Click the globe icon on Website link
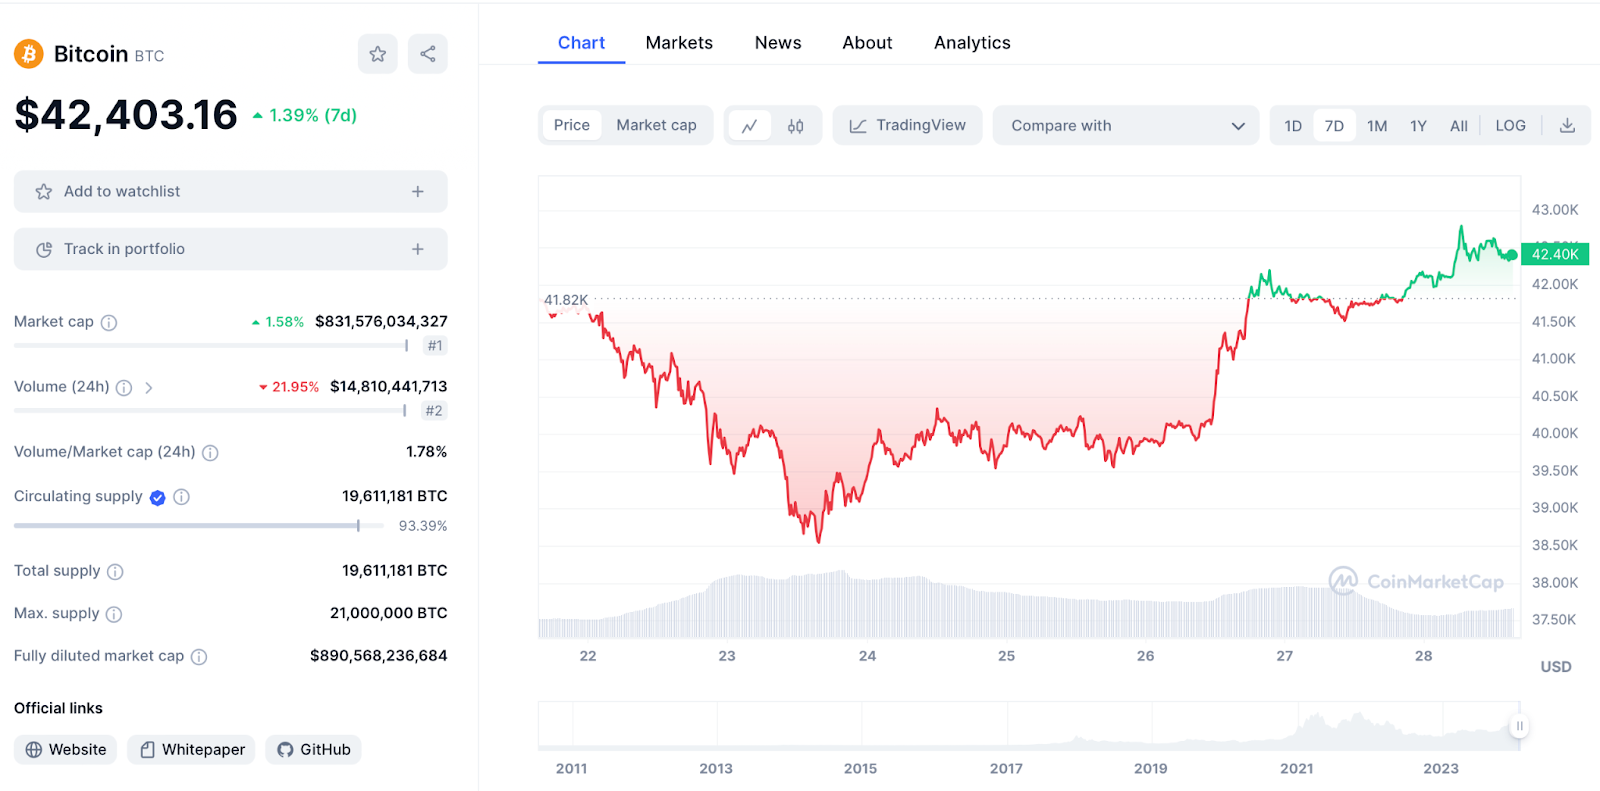This screenshot has width=1600, height=791. tap(34, 750)
